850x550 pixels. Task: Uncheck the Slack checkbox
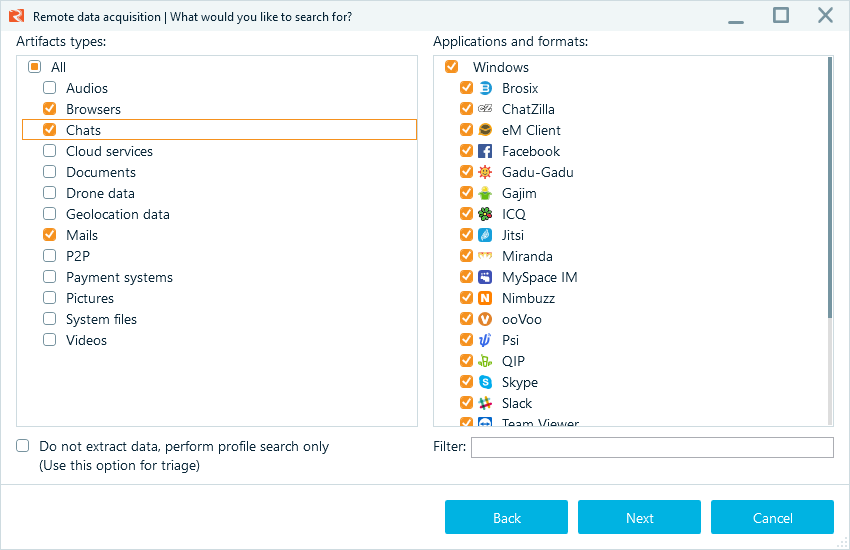[x=466, y=403]
